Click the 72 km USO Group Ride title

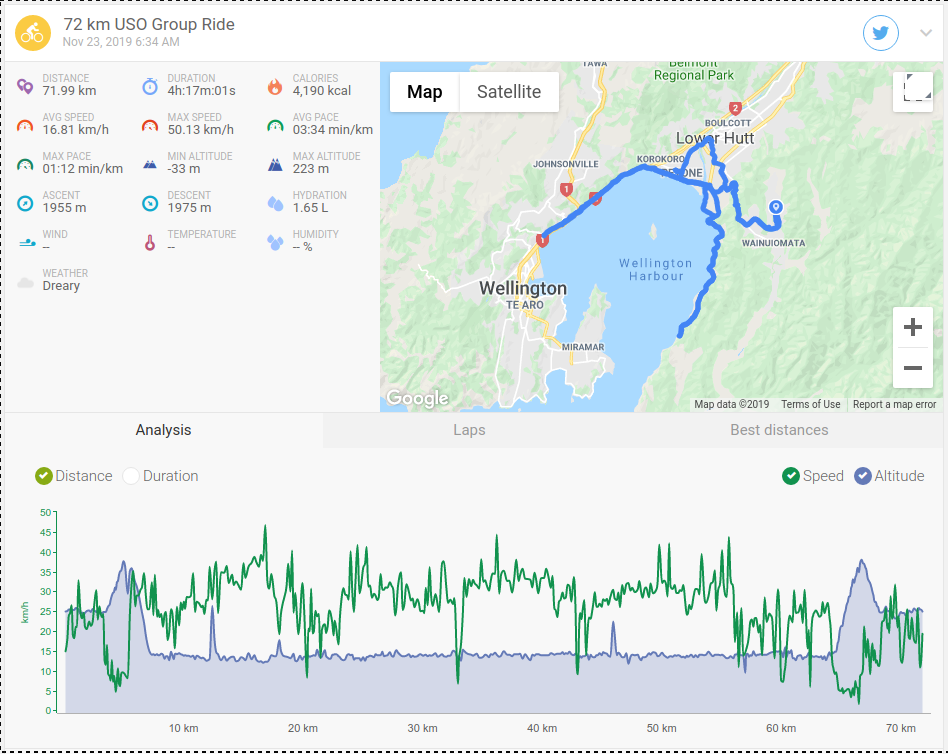point(149,24)
